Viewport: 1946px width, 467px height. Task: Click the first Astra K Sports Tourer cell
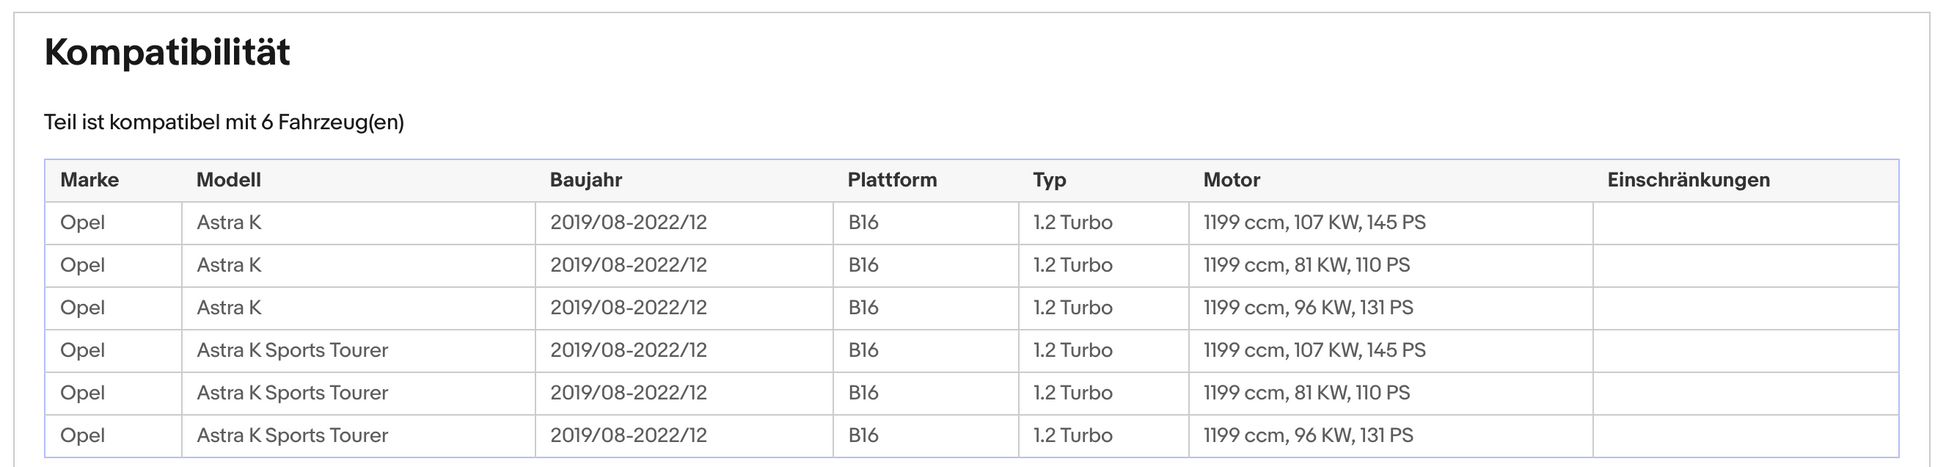click(358, 351)
